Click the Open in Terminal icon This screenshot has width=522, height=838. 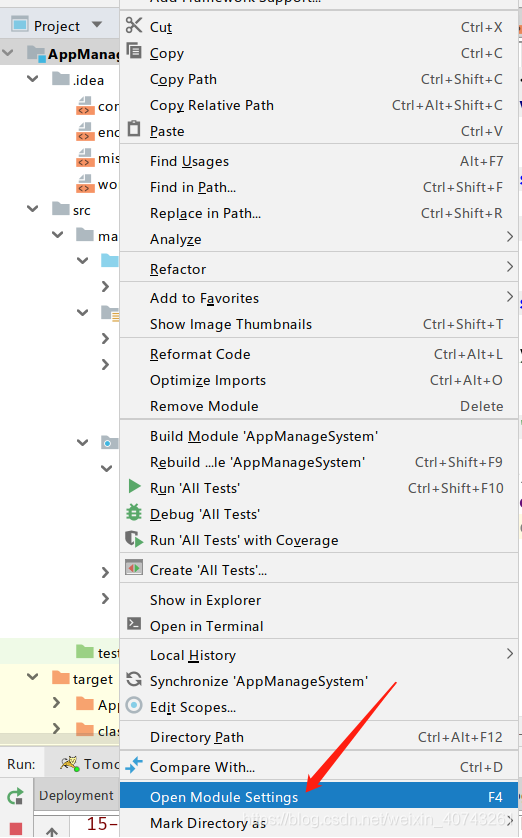pos(134,624)
